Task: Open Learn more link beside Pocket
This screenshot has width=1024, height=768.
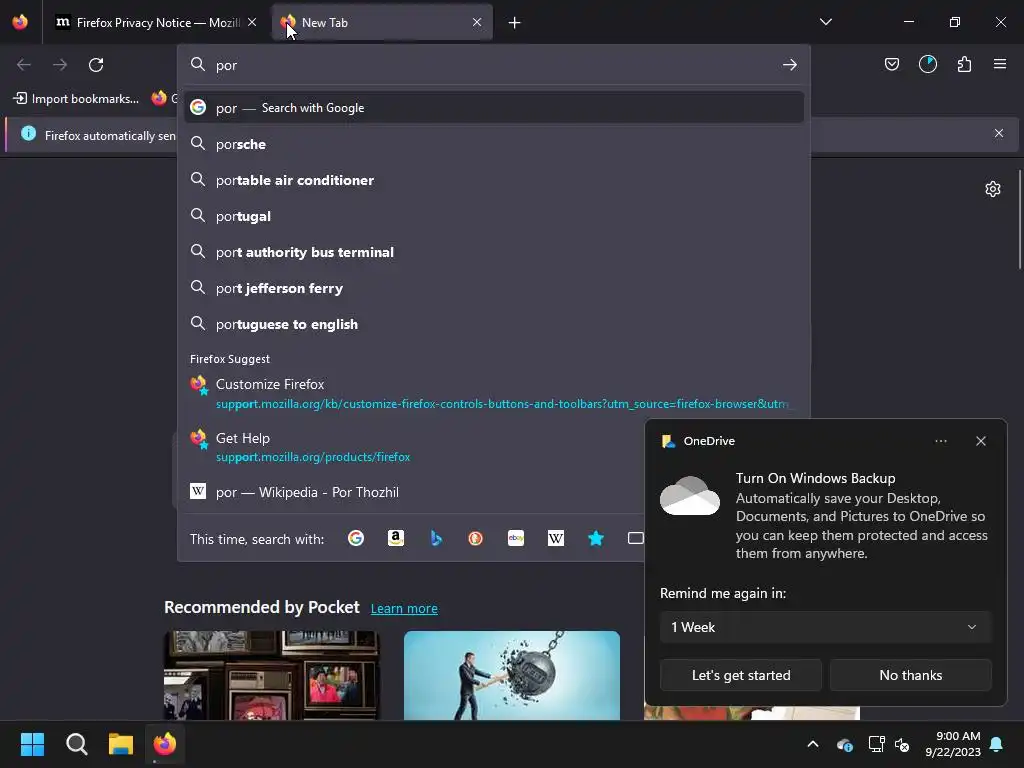Action: (x=404, y=609)
